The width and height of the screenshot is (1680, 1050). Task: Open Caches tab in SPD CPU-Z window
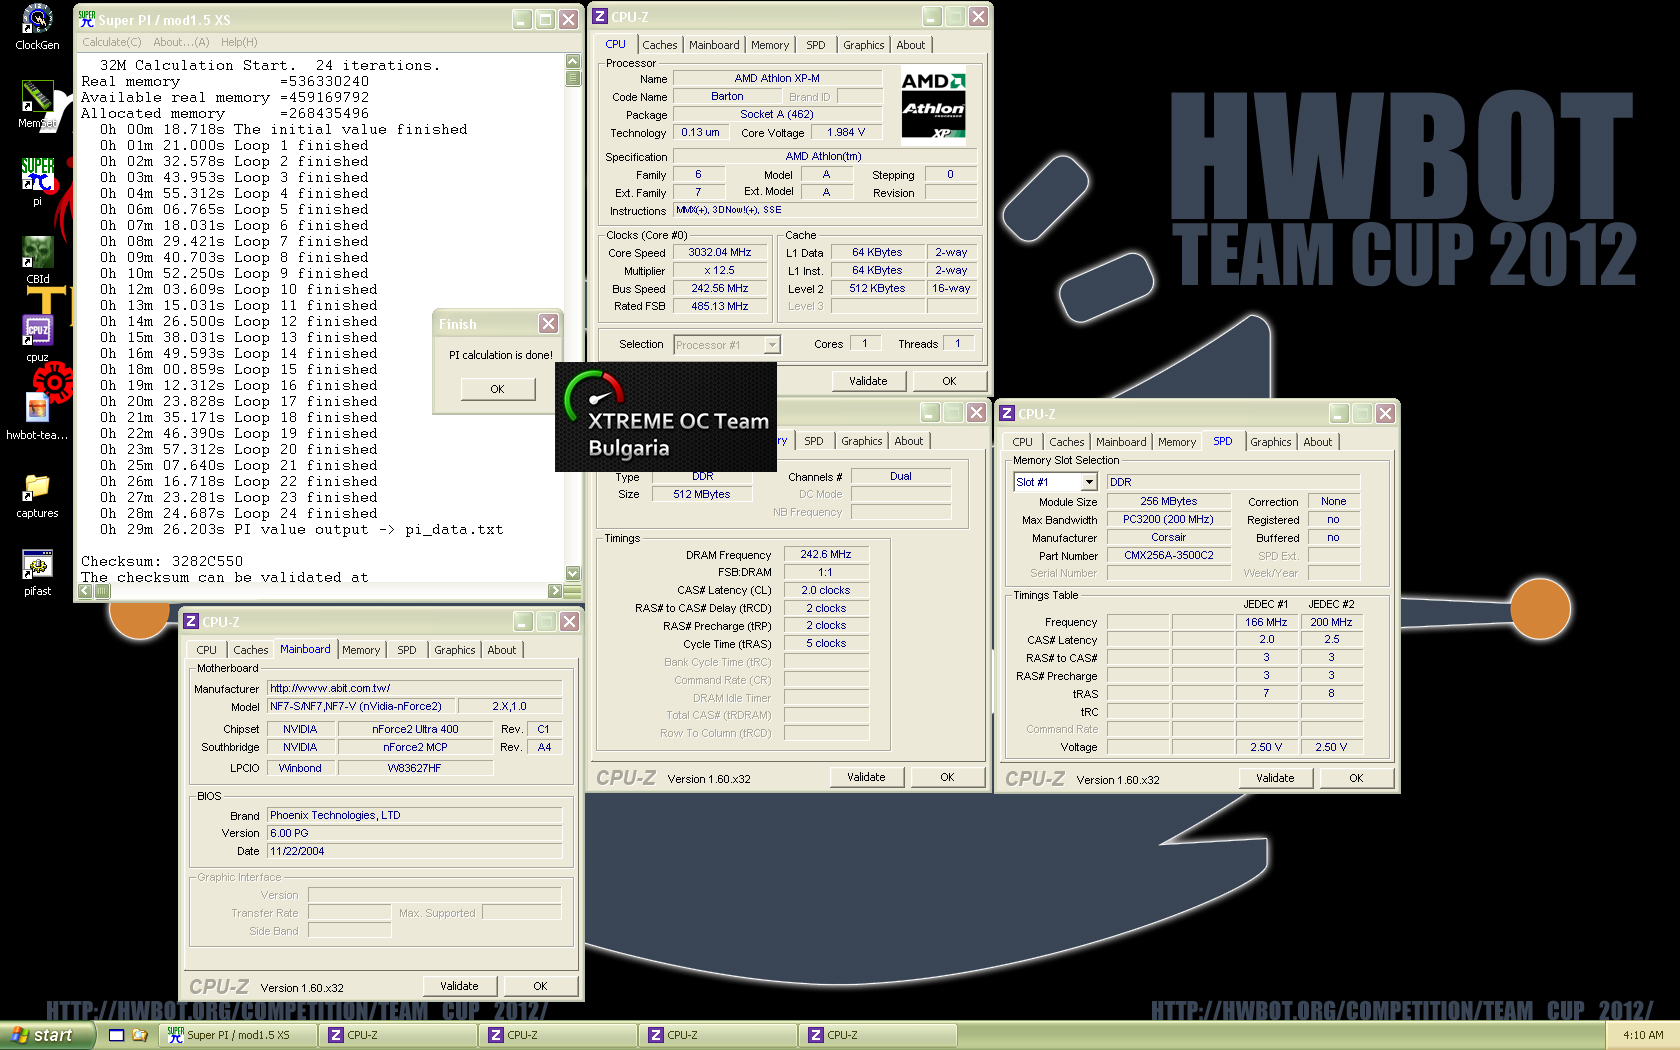1067,442
